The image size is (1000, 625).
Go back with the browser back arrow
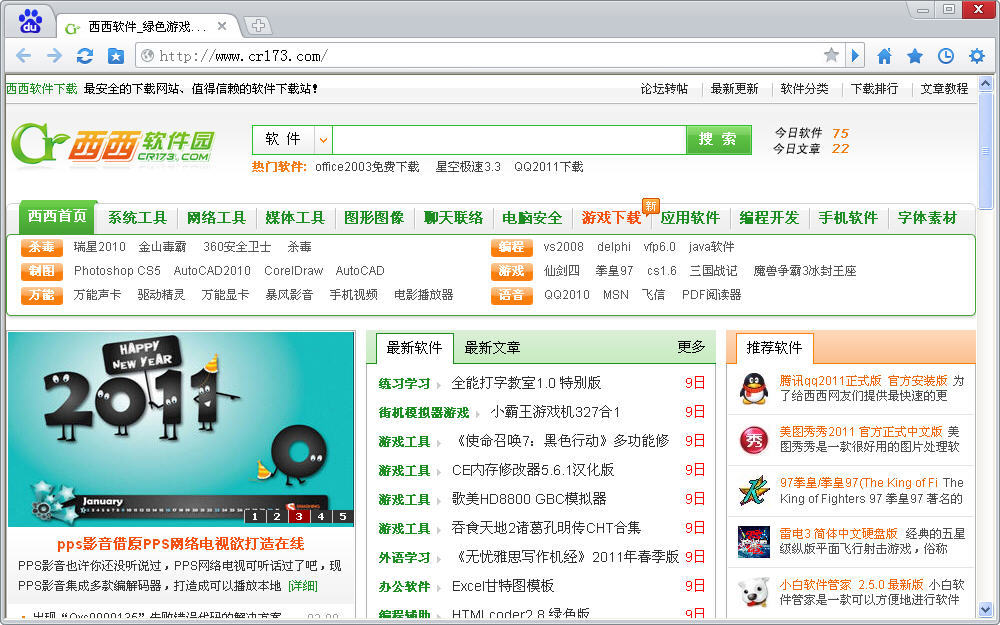click(24, 55)
